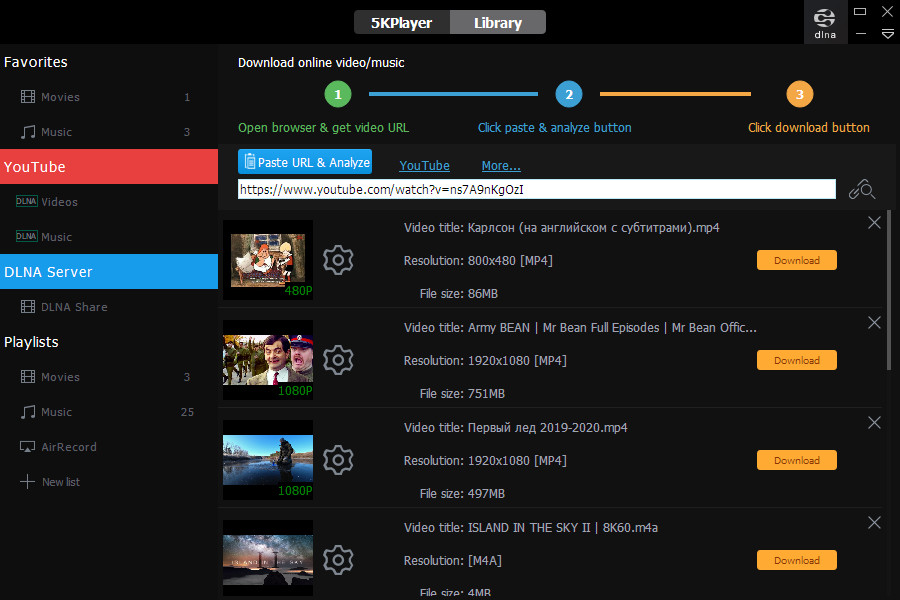The image size is (900, 600).
Task: Create a New list playlist
Action: (109, 482)
